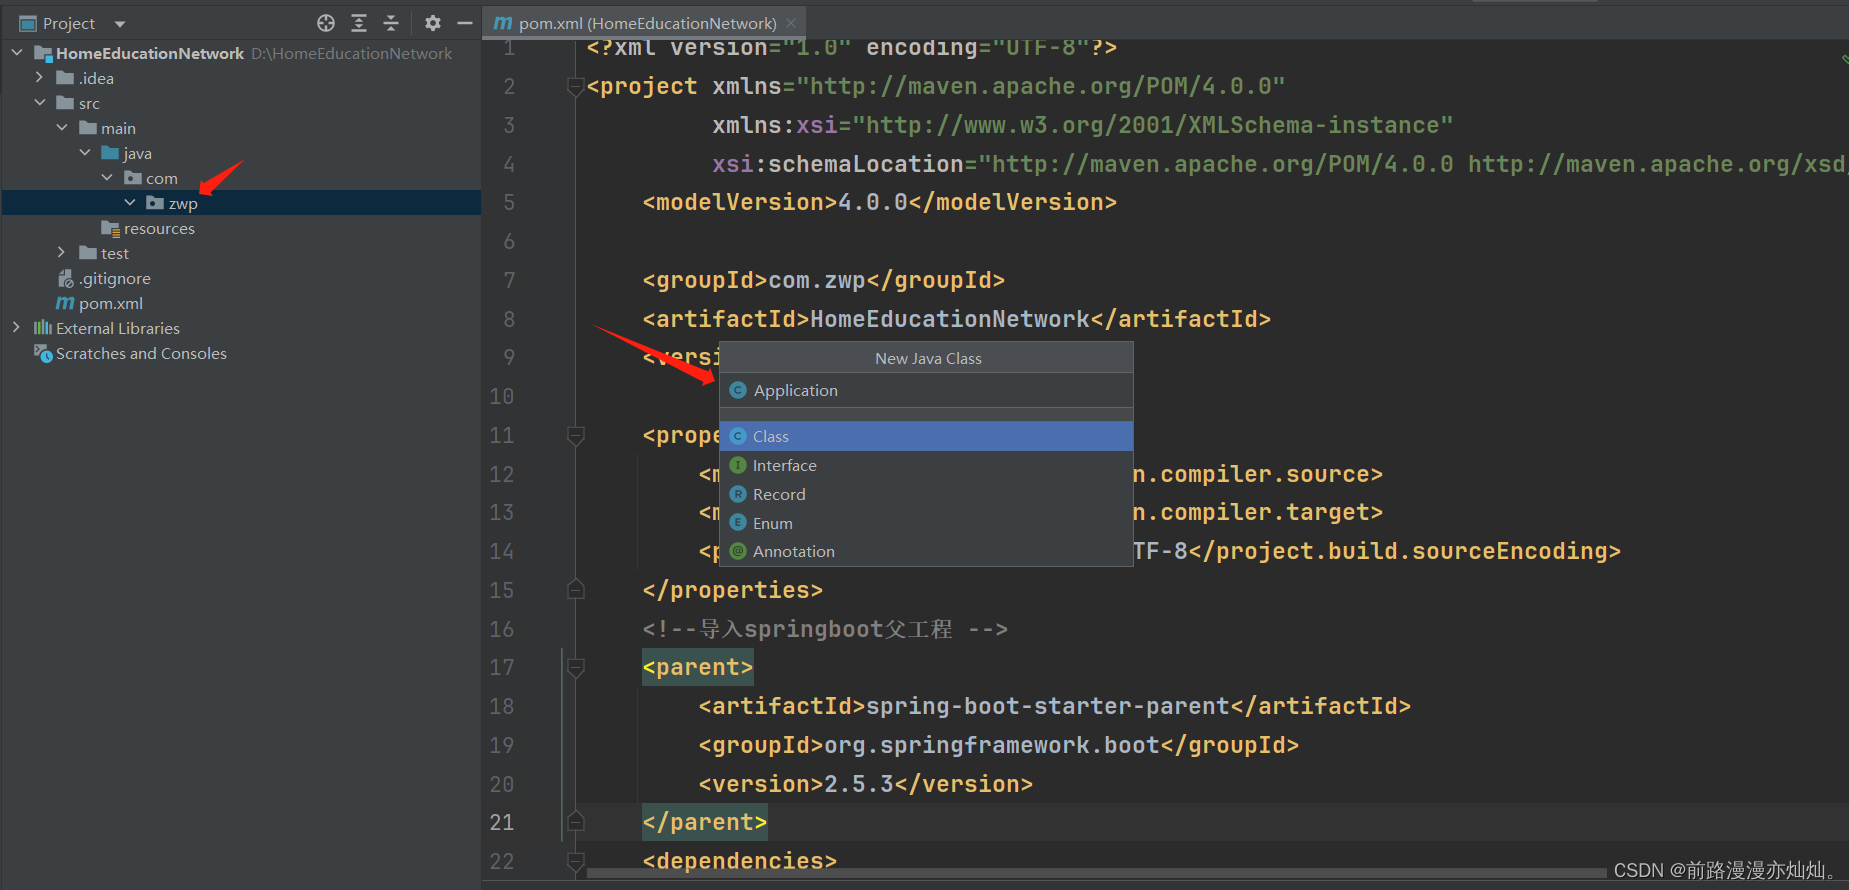
Task: Click the highlighted opening parent tag
Action: tap(697, 667)
